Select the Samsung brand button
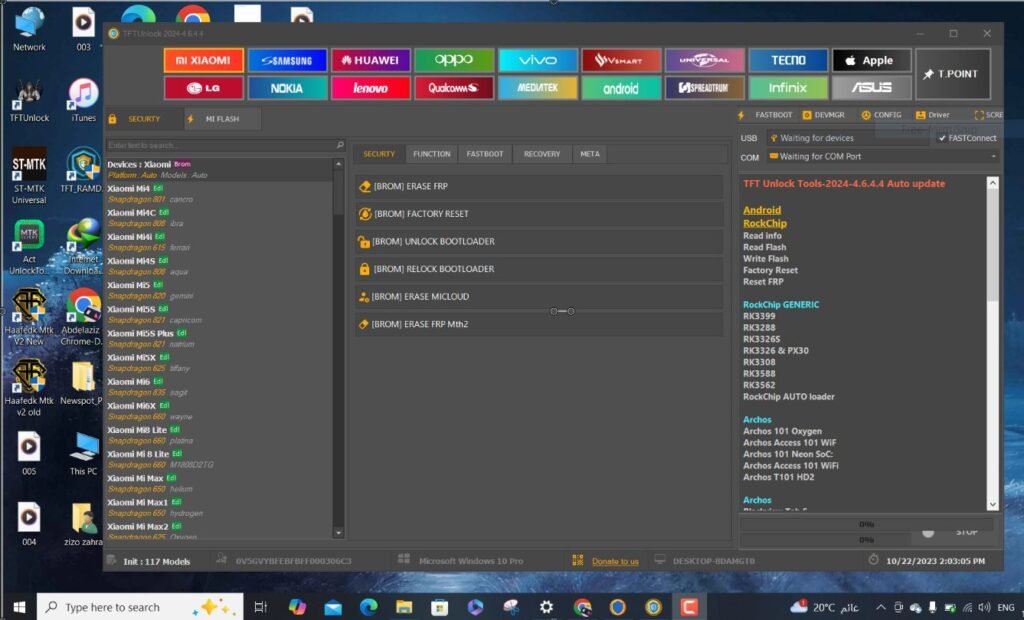The height and width of the screenshot is (620, 1024). click(287, 60)
